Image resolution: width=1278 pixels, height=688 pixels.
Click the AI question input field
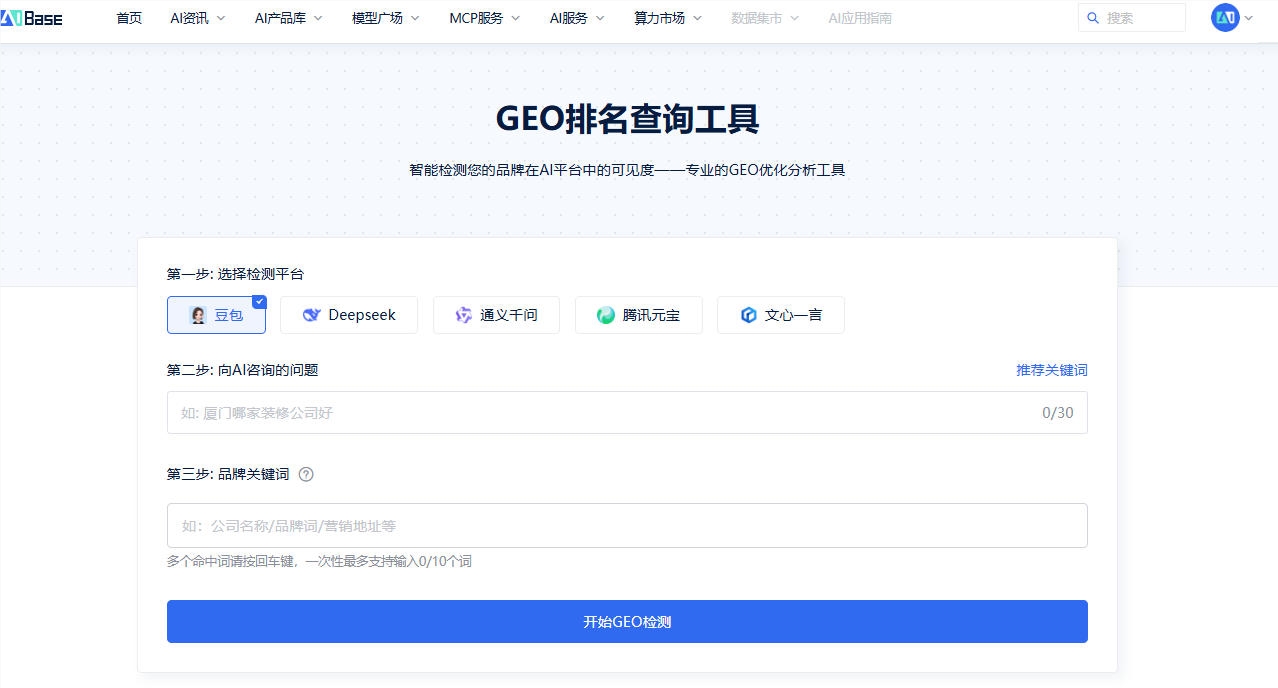tap(627, 412)
